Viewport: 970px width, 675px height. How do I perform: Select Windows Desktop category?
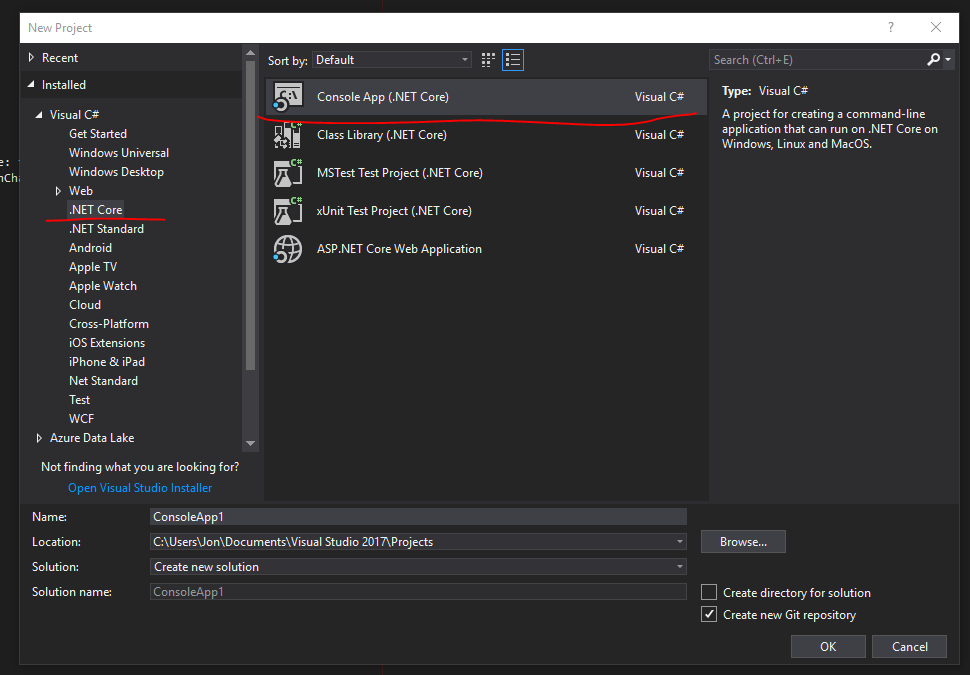116,172
